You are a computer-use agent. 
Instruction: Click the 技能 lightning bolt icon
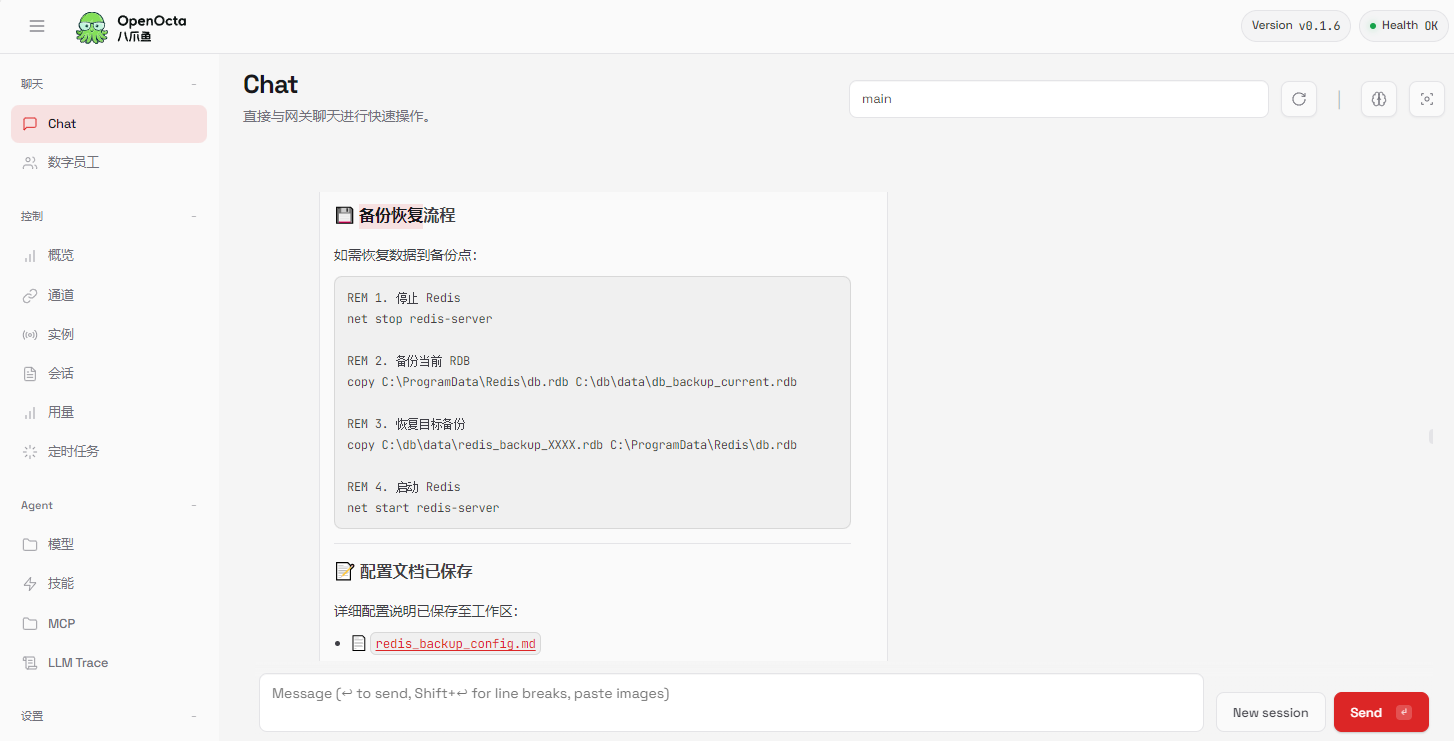point(30,584)
